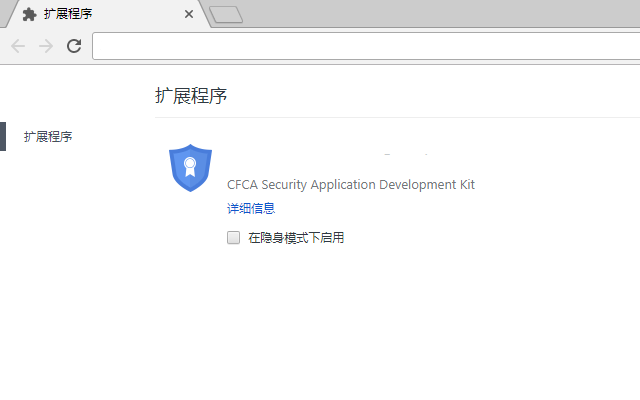
Task: Click the browser forward arrow
Action: coord(46,46)
